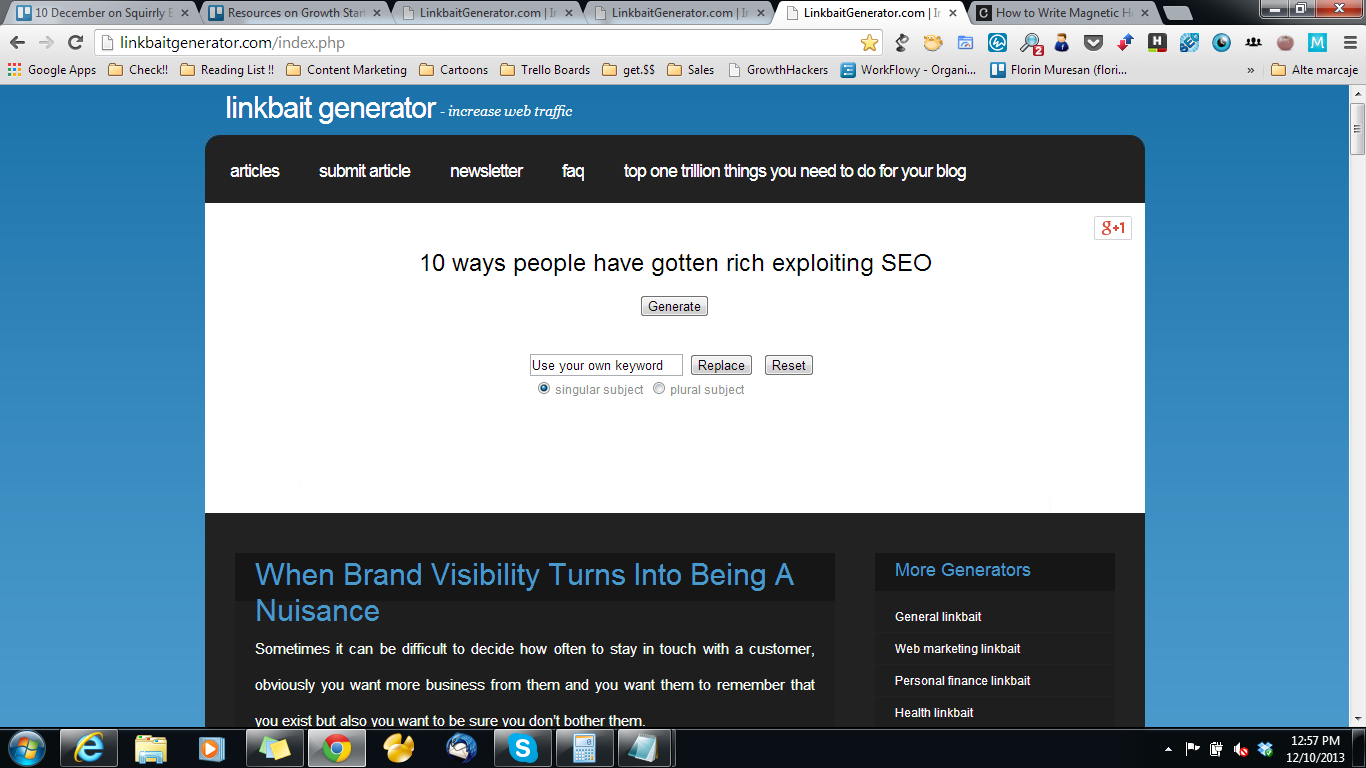Switch to the How to Write Magnetic tab
1366x768 pixels.
pos(1062,13)
